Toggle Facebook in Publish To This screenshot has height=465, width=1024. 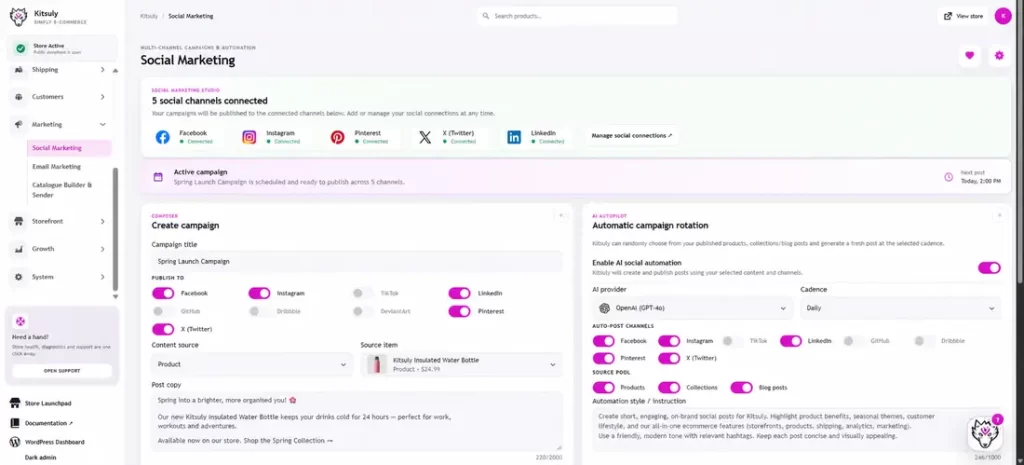click(x=163, y=293)
